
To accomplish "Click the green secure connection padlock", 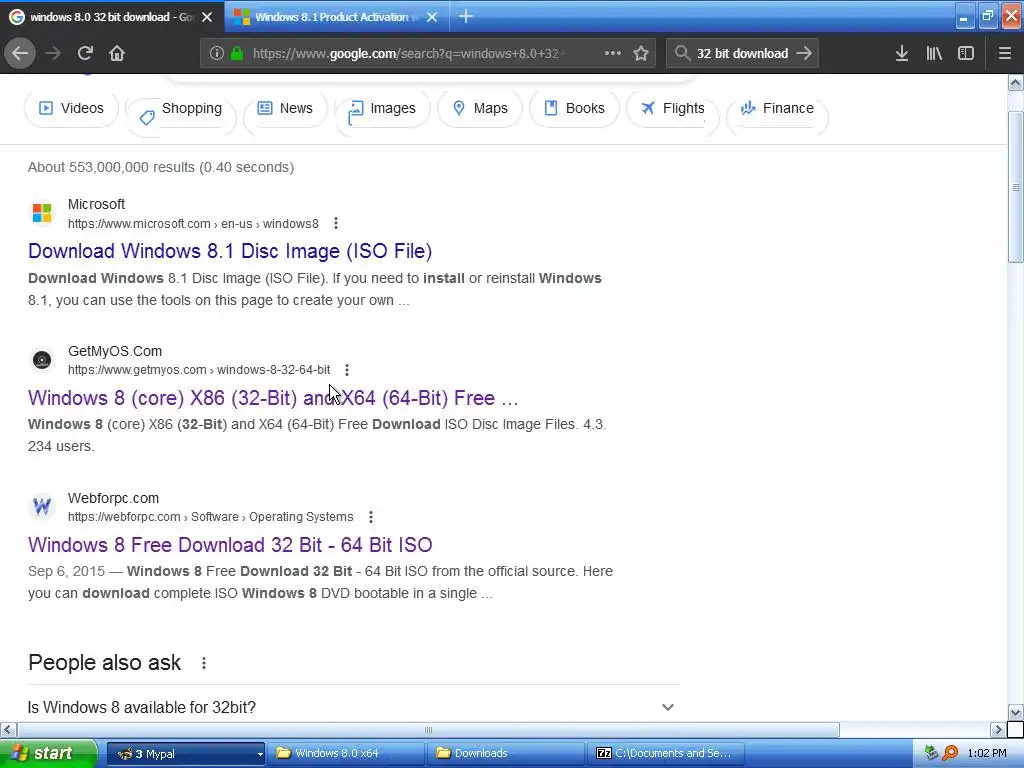I will pyautogui.click(x=237, y=53).
